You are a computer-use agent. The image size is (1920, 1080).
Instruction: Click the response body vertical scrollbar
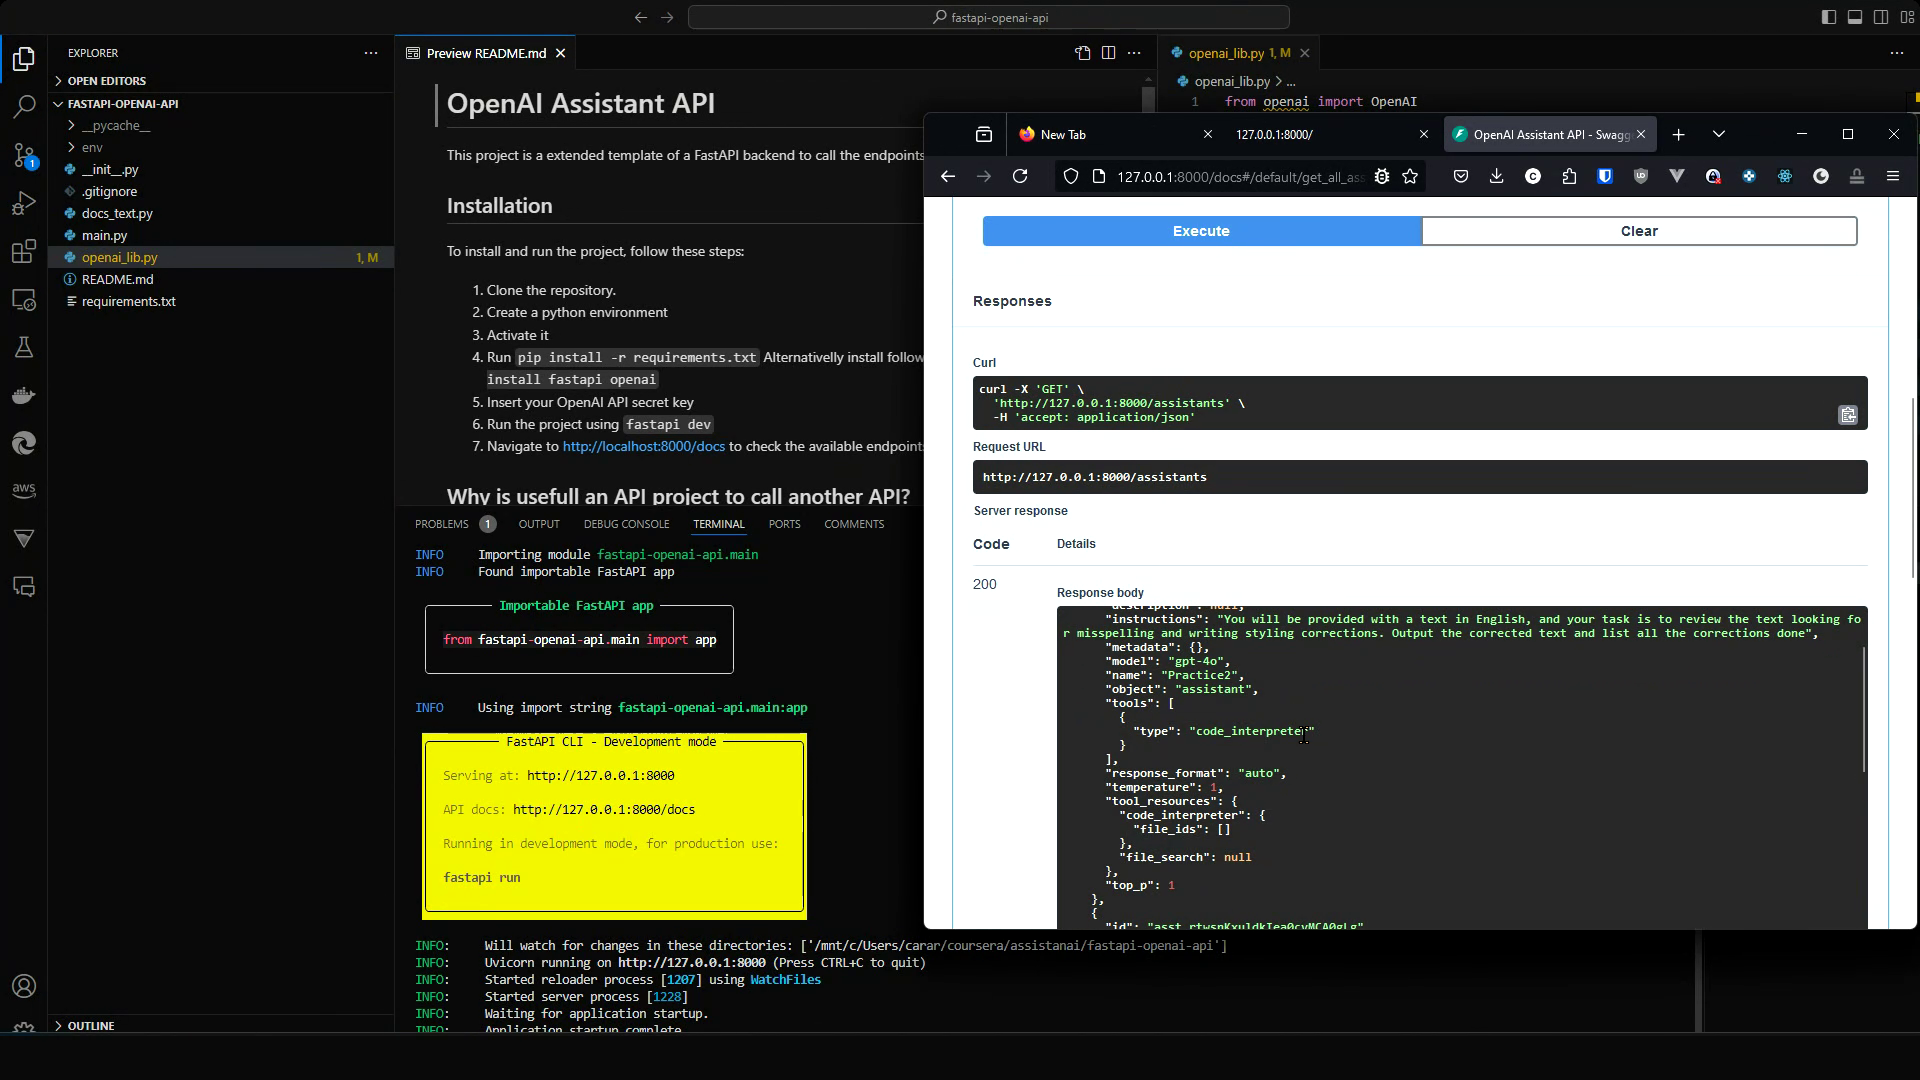coord(1863,710)
